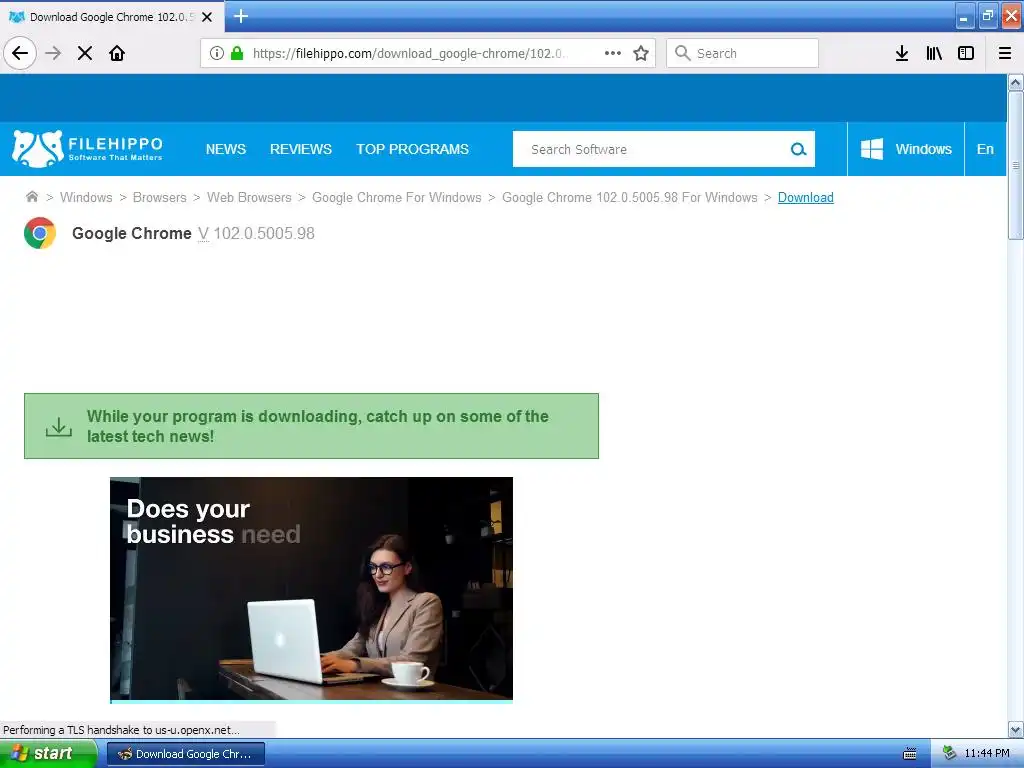Open the 'Does your business need' ad image

point(312,589)
